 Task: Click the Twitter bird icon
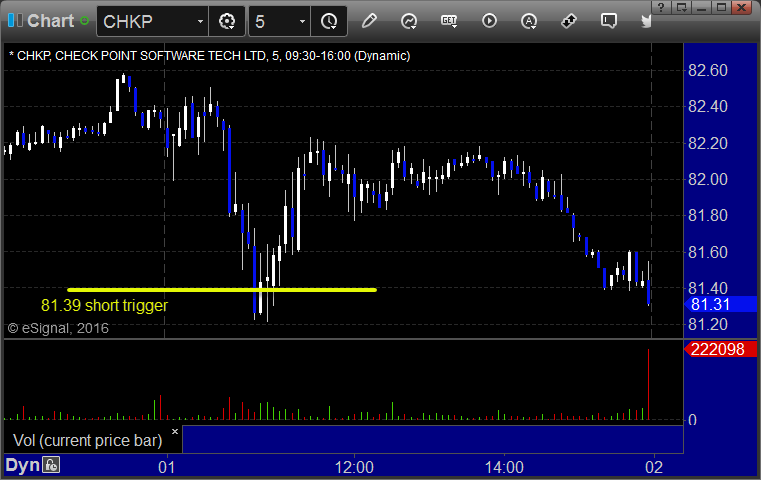point(646,21)
